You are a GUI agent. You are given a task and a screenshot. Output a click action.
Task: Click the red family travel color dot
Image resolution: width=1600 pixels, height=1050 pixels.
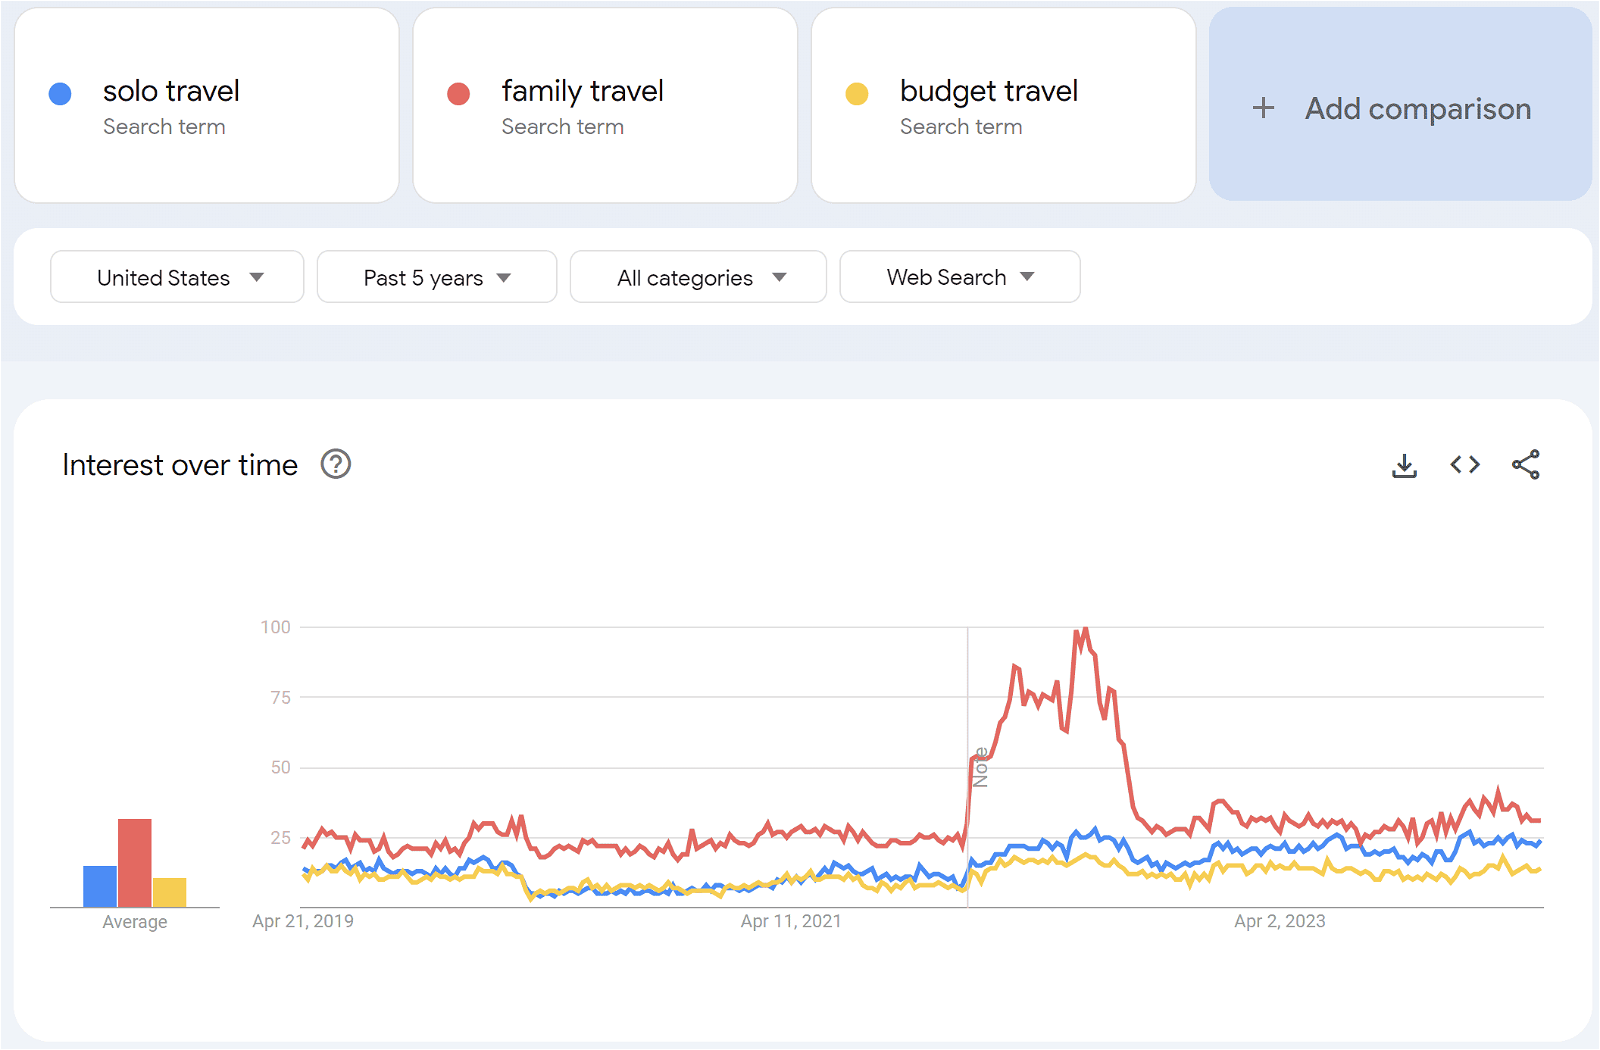click(458, 94)
